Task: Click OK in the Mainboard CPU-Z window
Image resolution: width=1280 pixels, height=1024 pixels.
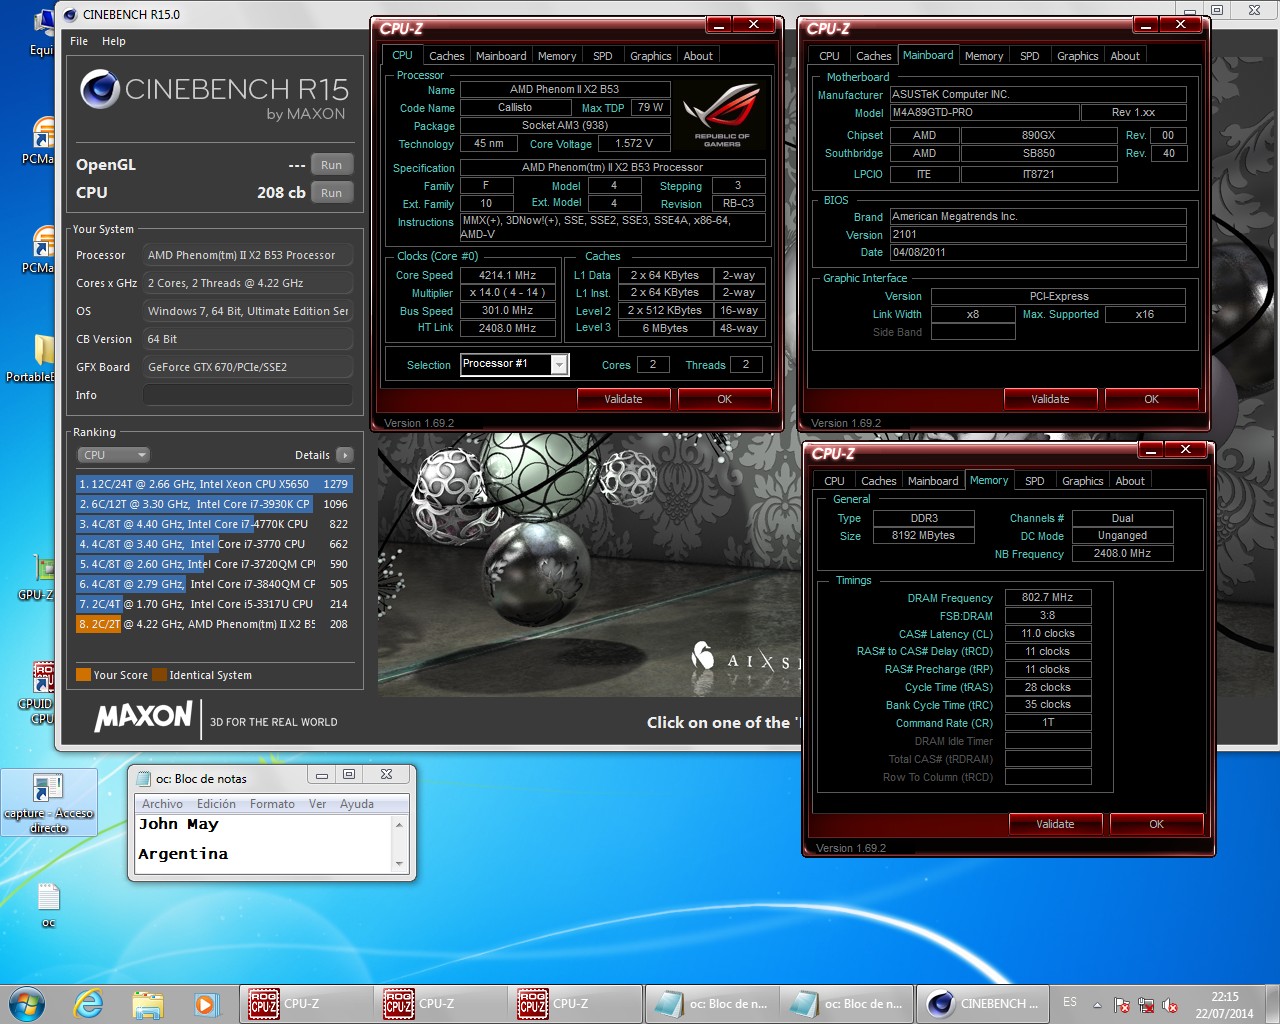Action: pos(1151,399)
